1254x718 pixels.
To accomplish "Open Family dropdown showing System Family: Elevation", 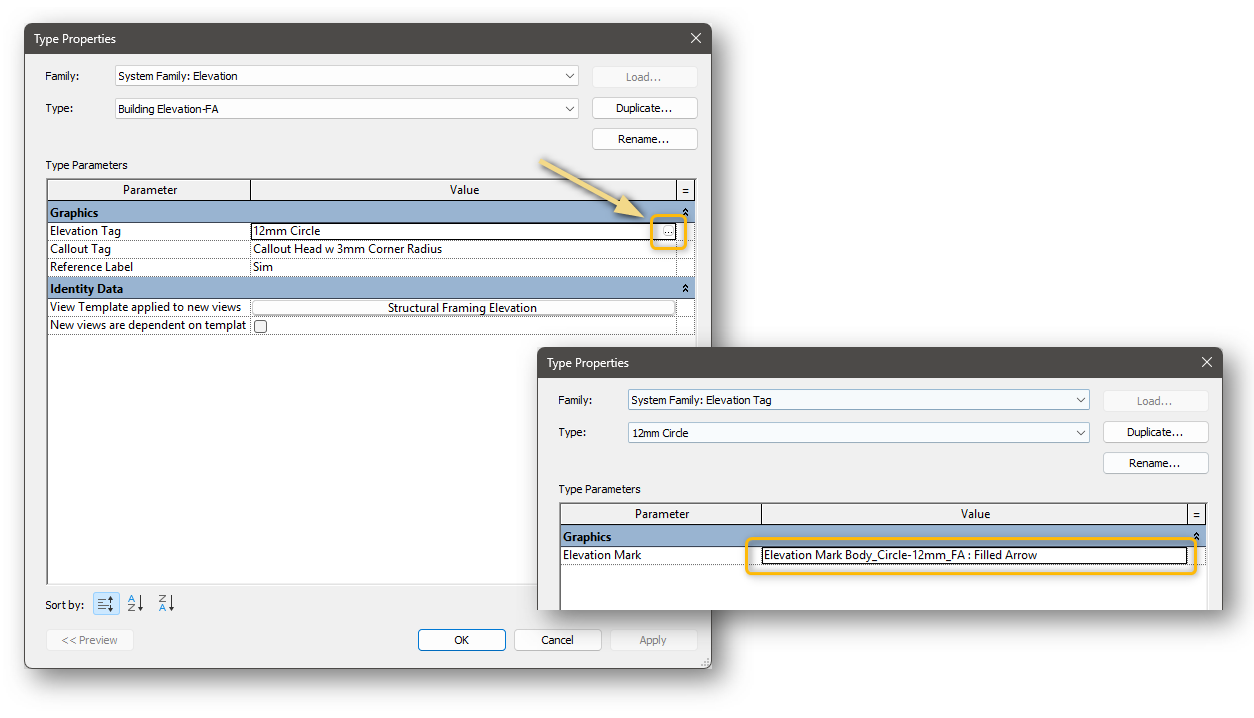I will click(x=347, y=76).
